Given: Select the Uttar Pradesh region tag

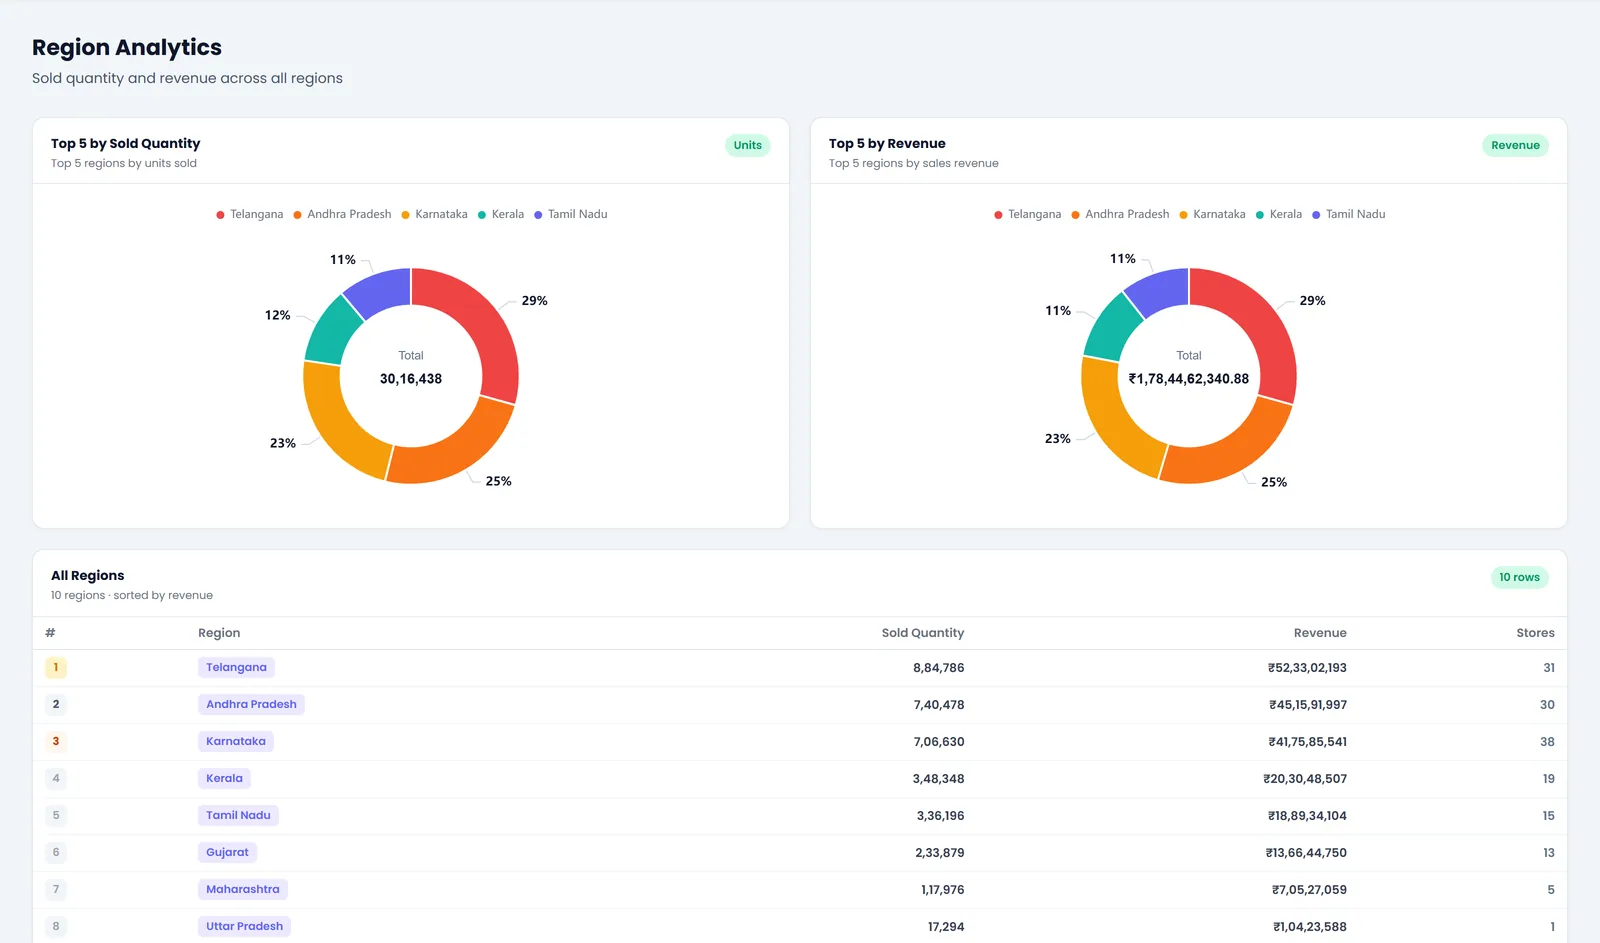Looking at the screenshot, I should (244, 926).
